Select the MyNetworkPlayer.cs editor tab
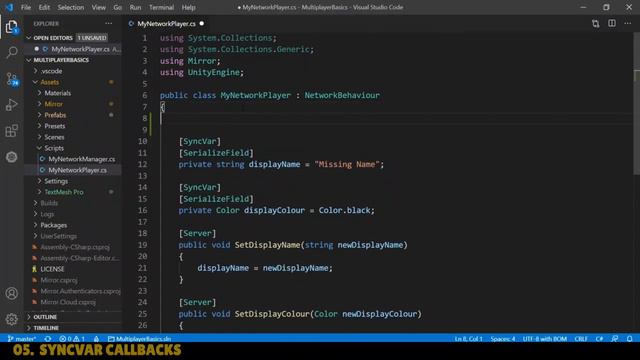 click(166, 24)
